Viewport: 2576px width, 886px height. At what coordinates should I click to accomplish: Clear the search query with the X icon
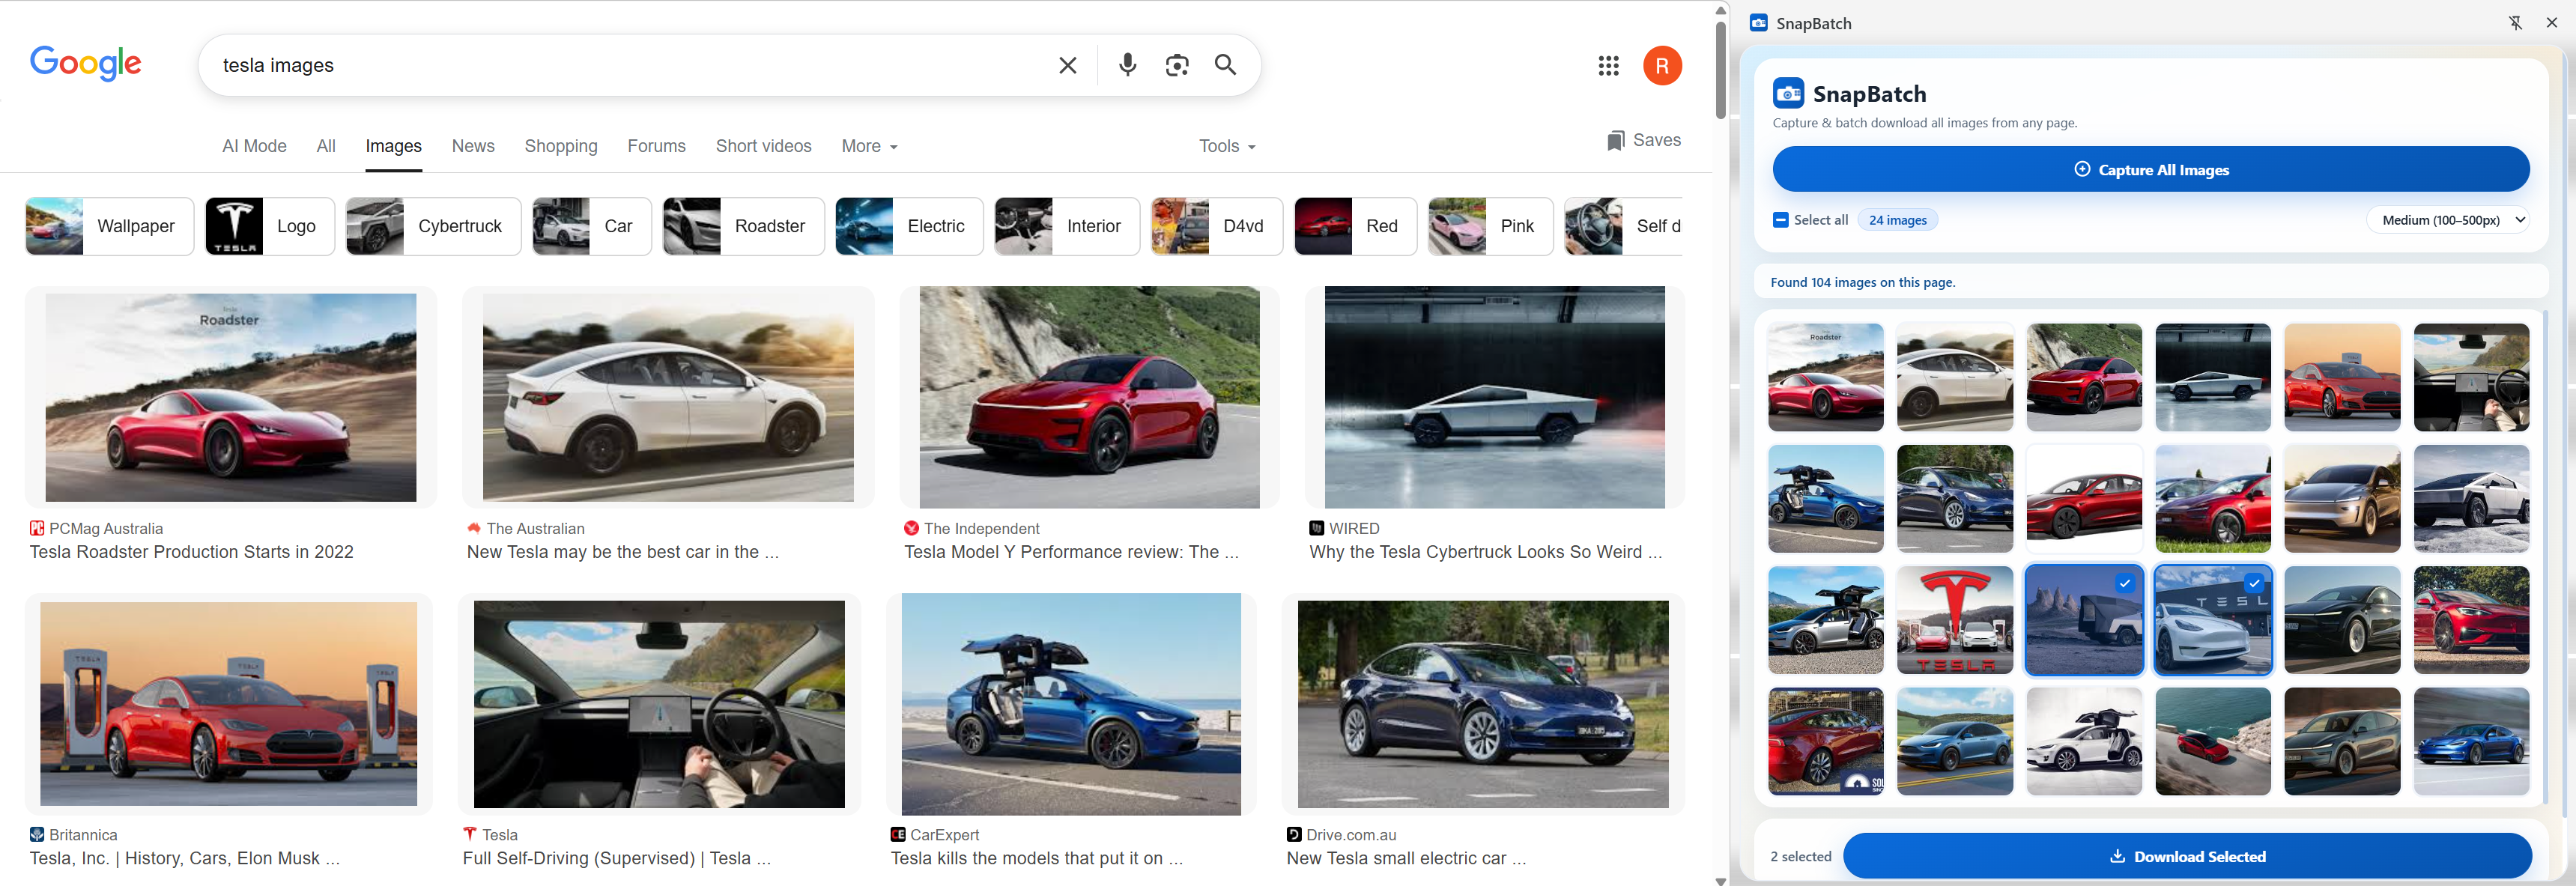(1067, 65)
